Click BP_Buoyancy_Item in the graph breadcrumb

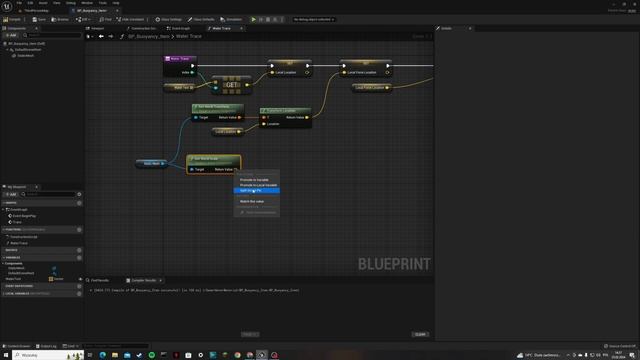tap(149, 36)
